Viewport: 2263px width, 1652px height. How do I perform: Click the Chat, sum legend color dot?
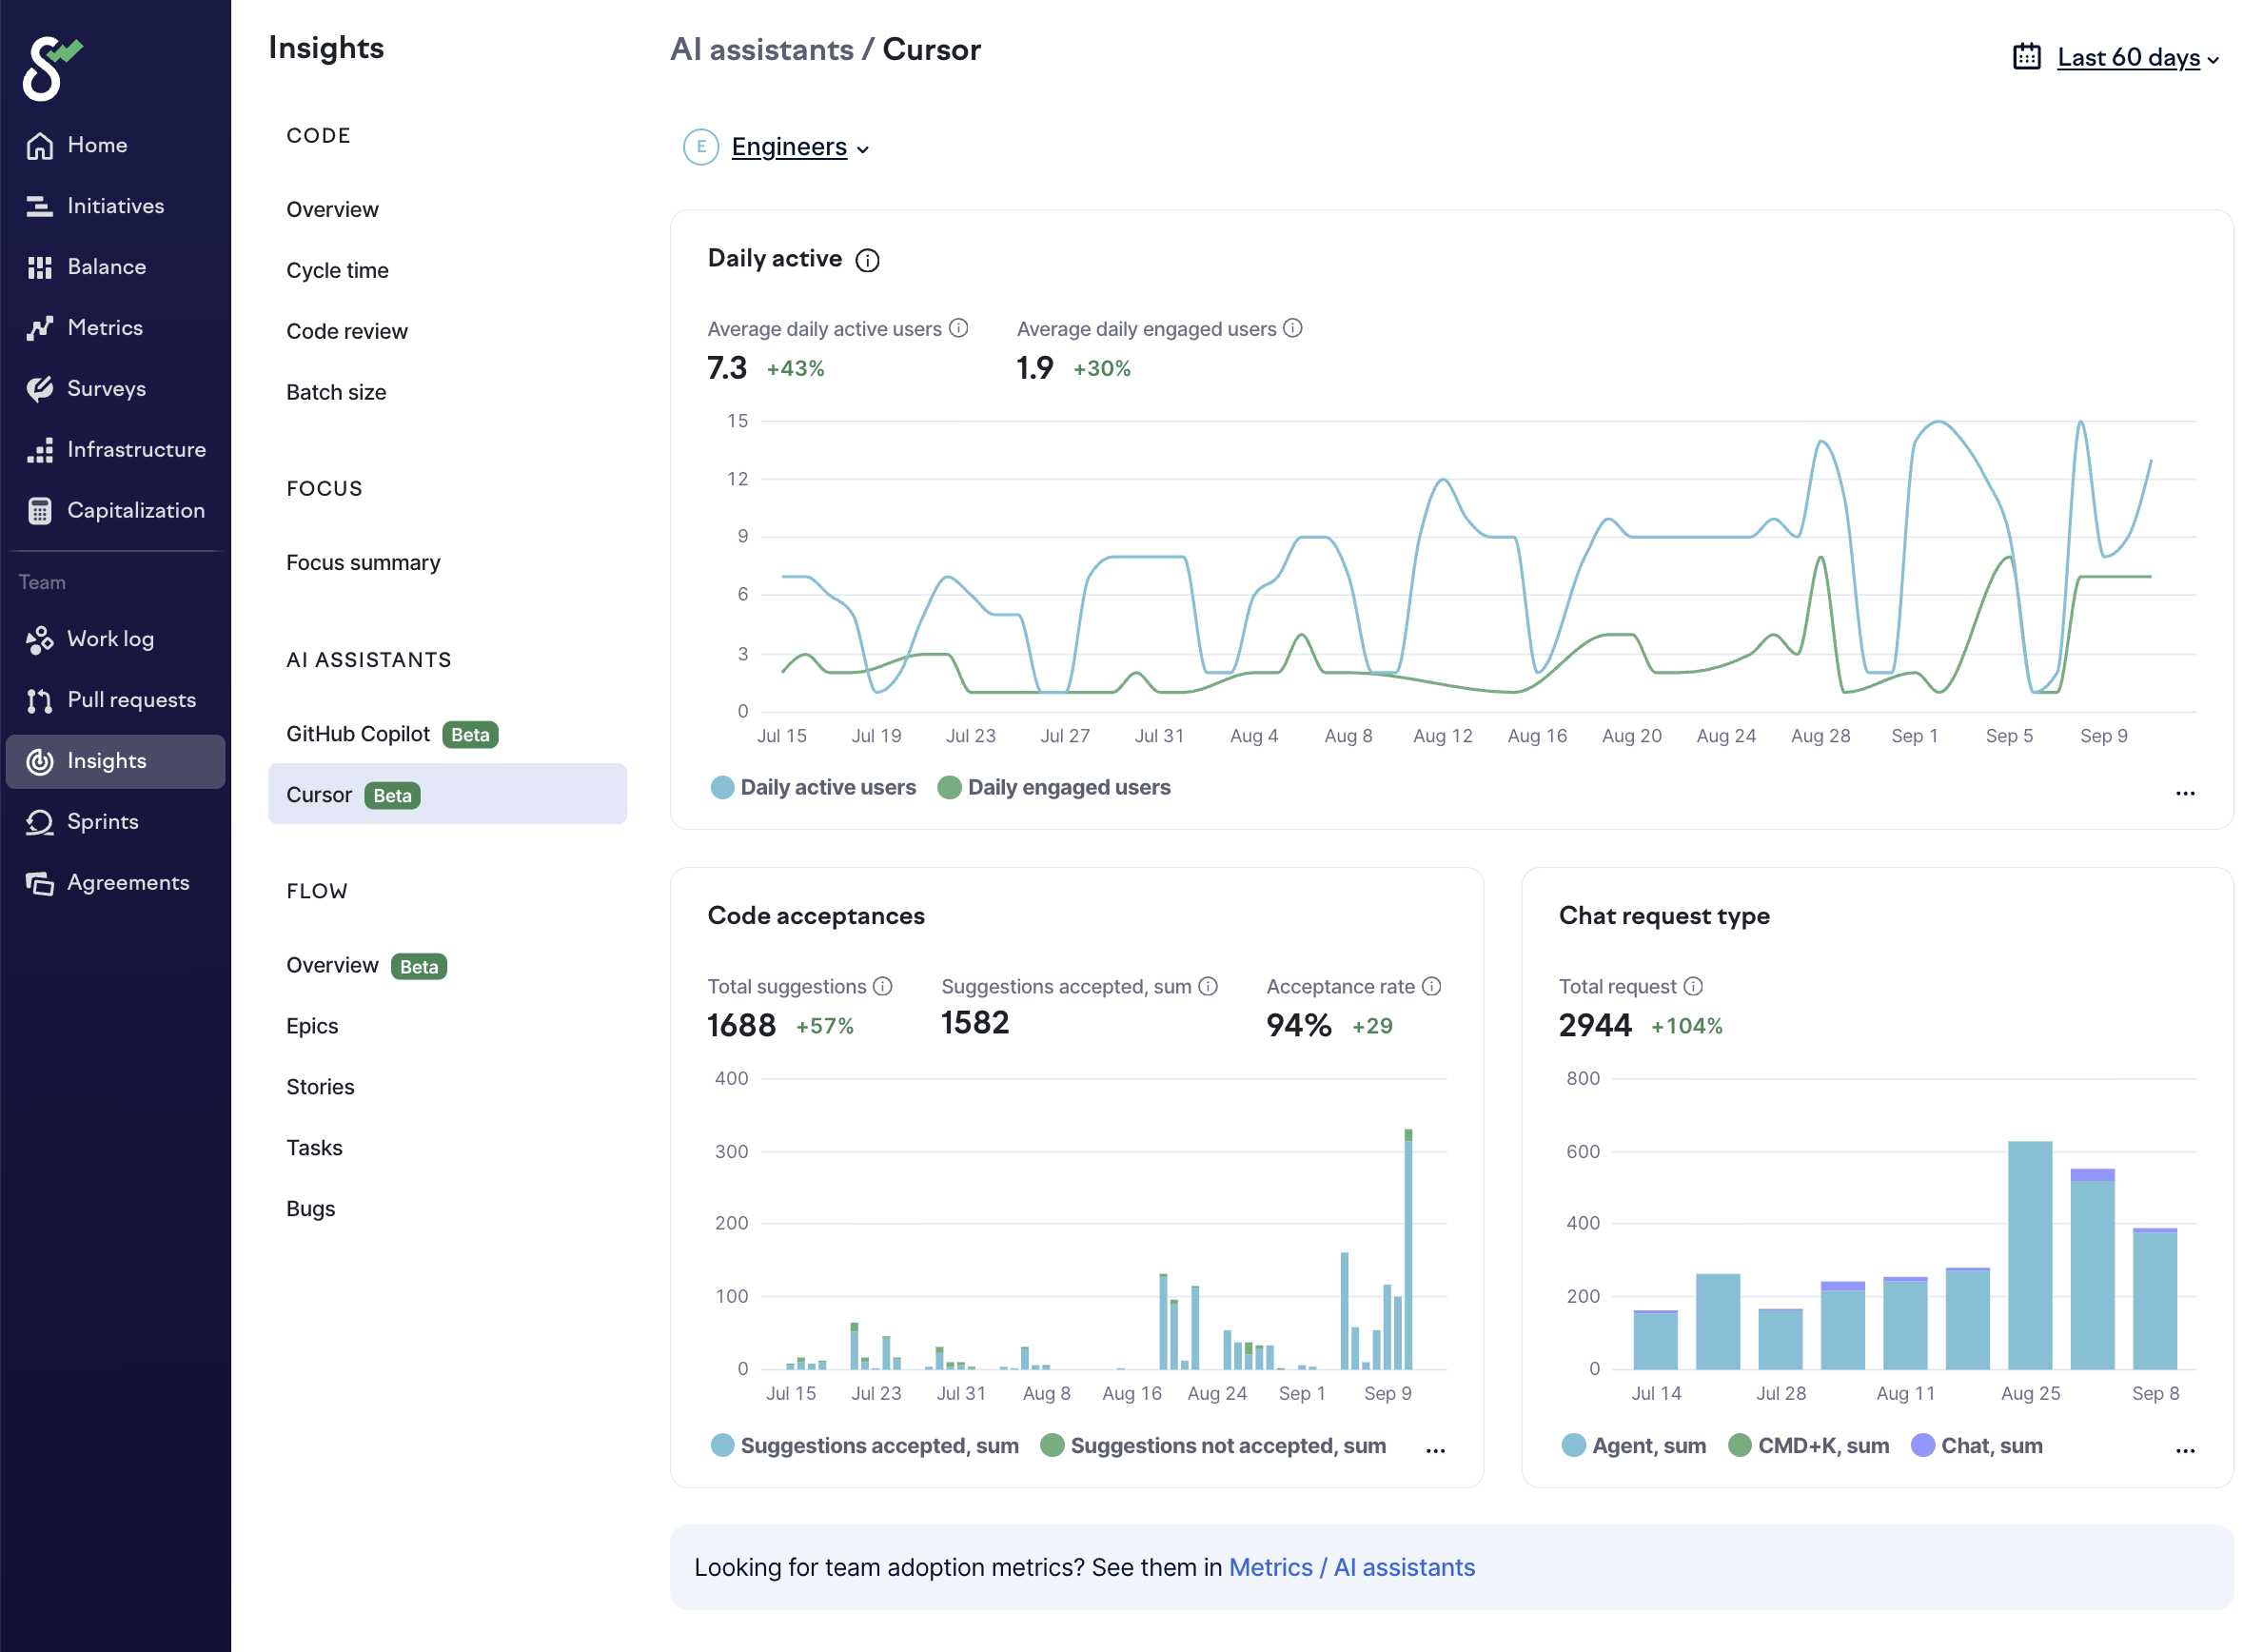point(1922,1446)
